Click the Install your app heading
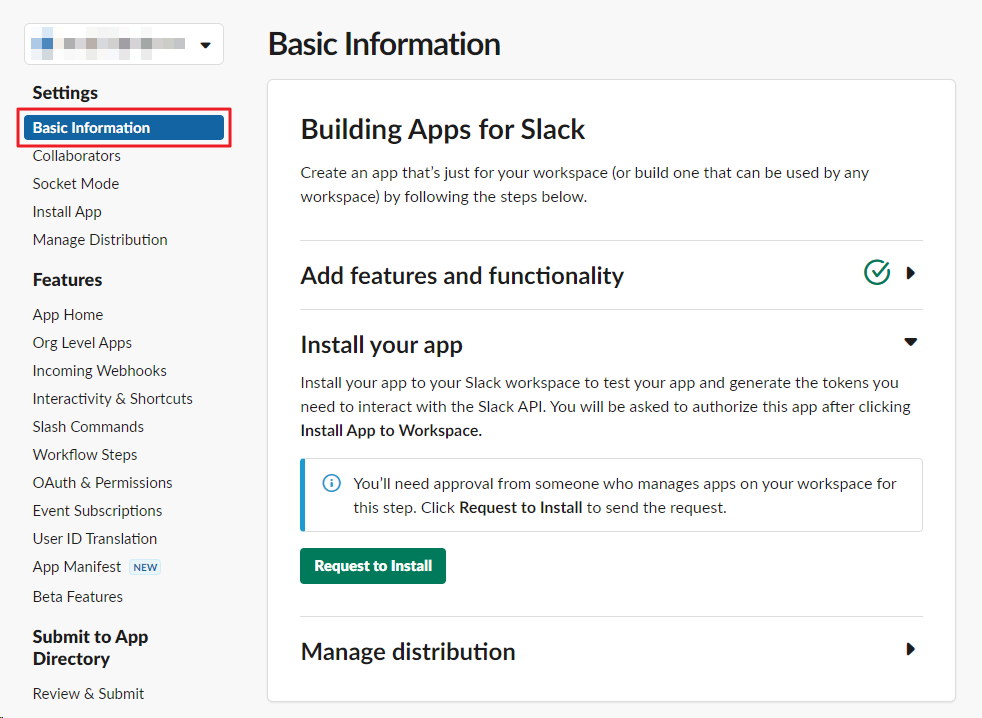This screenshot has height=718, width=982. [x=381, y=345]
